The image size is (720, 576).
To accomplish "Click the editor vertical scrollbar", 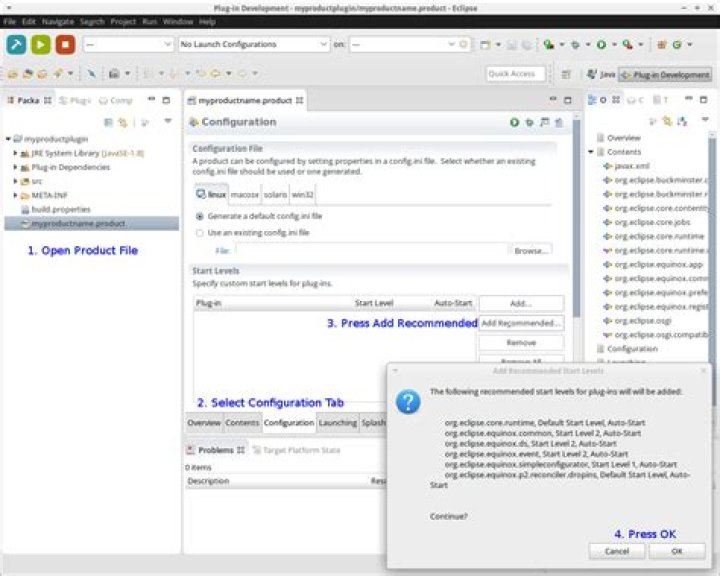I will (x=576, y=220).
